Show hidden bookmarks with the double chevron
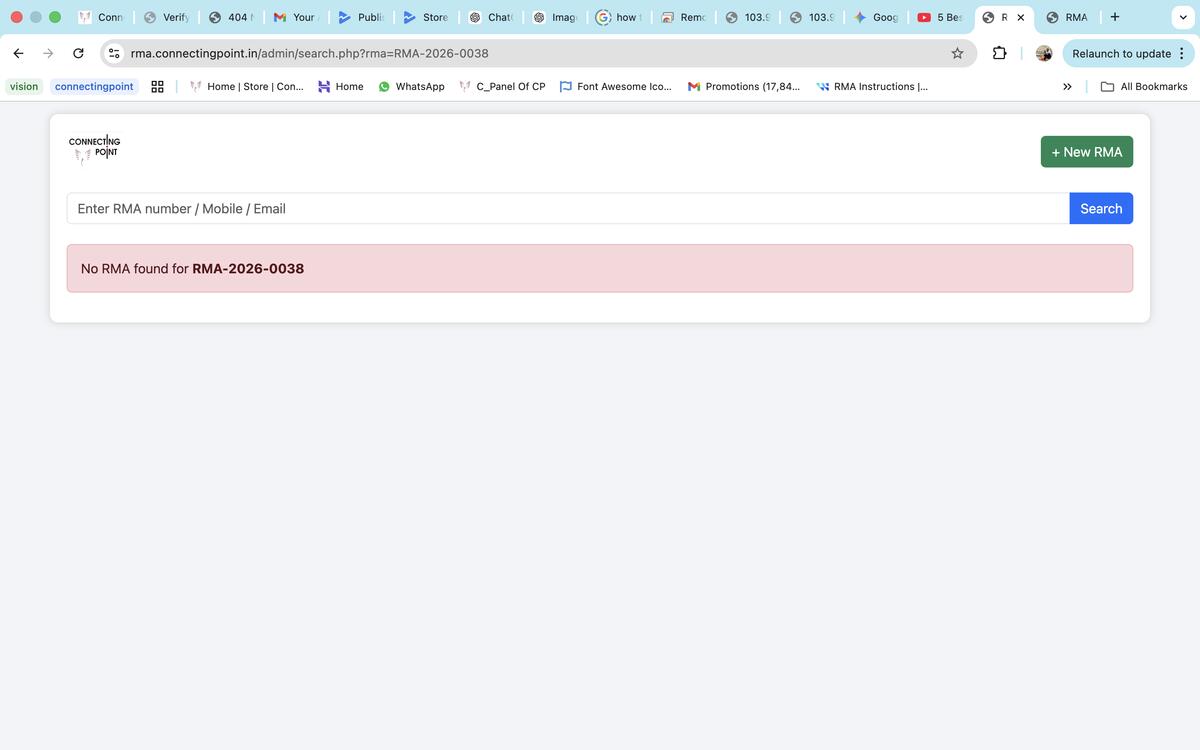The height and width of the screenshot is (750, 1200). pyautogui.click(x=1067, y=87)
